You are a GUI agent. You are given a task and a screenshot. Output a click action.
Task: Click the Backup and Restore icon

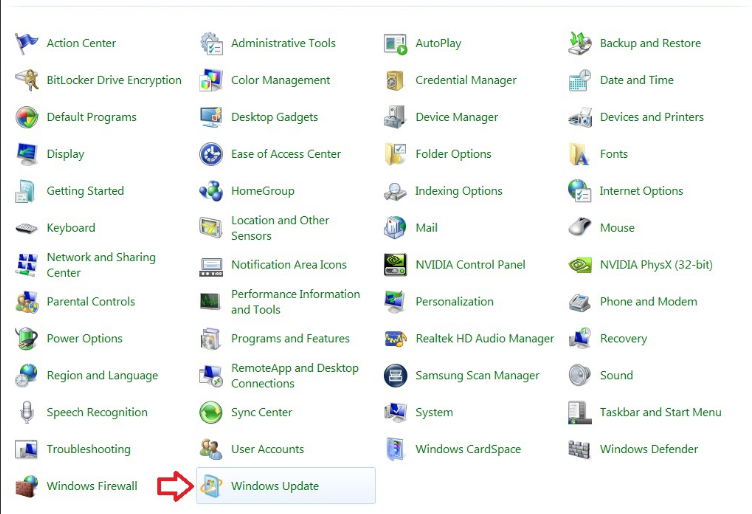(x=580, y=43)
